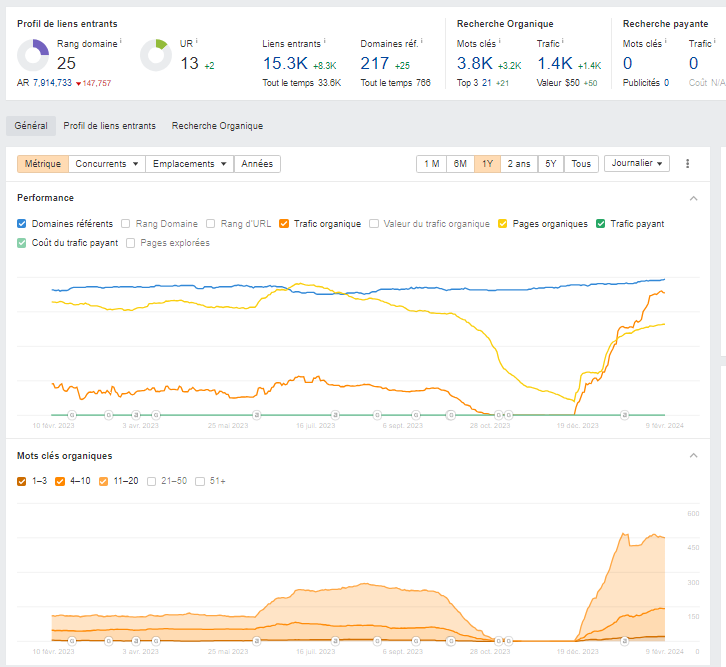Set time range to 6M
The height and width of the screenshot is (667, 726).
(460, 164)
